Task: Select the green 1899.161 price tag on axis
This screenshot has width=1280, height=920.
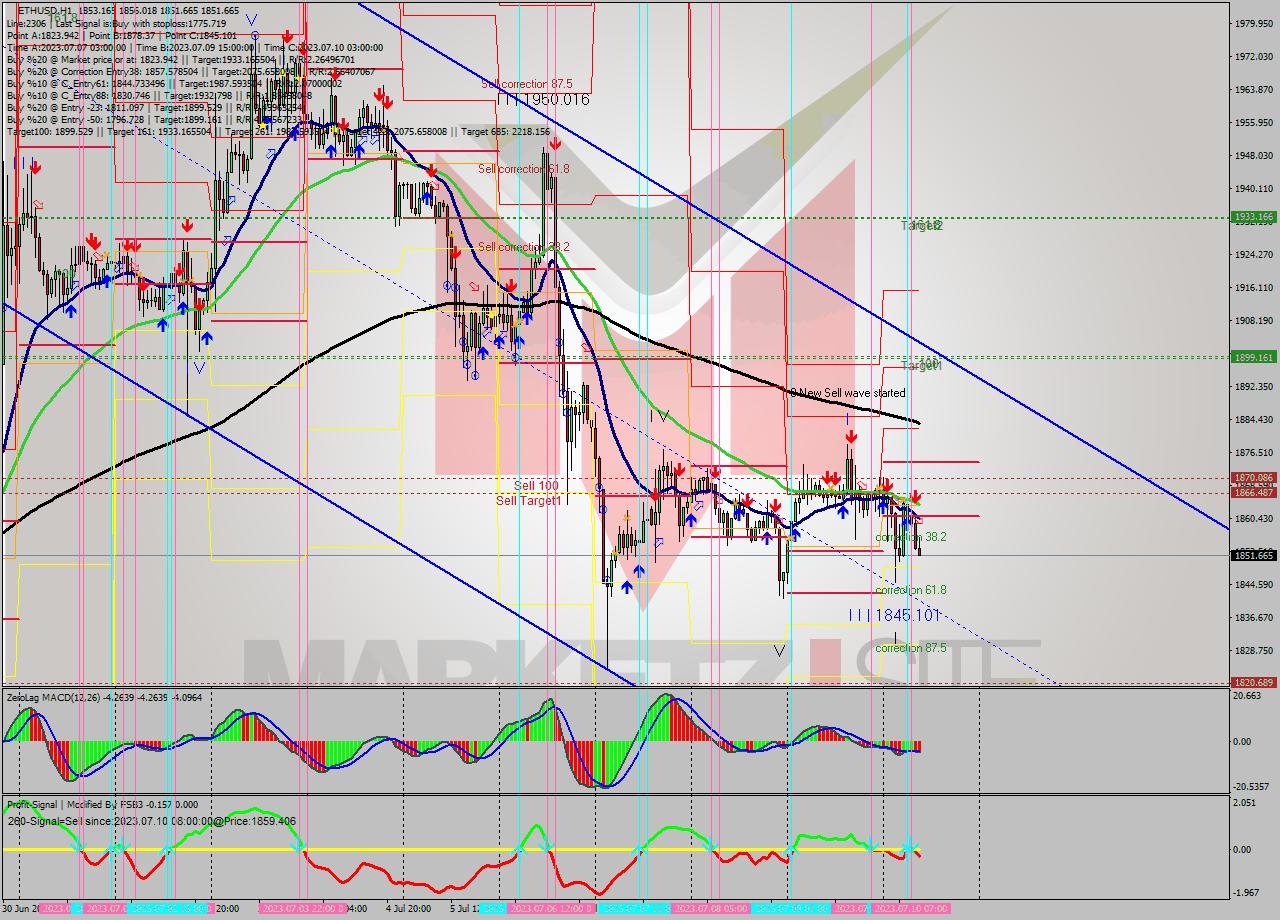Action: pos(1252,357)
